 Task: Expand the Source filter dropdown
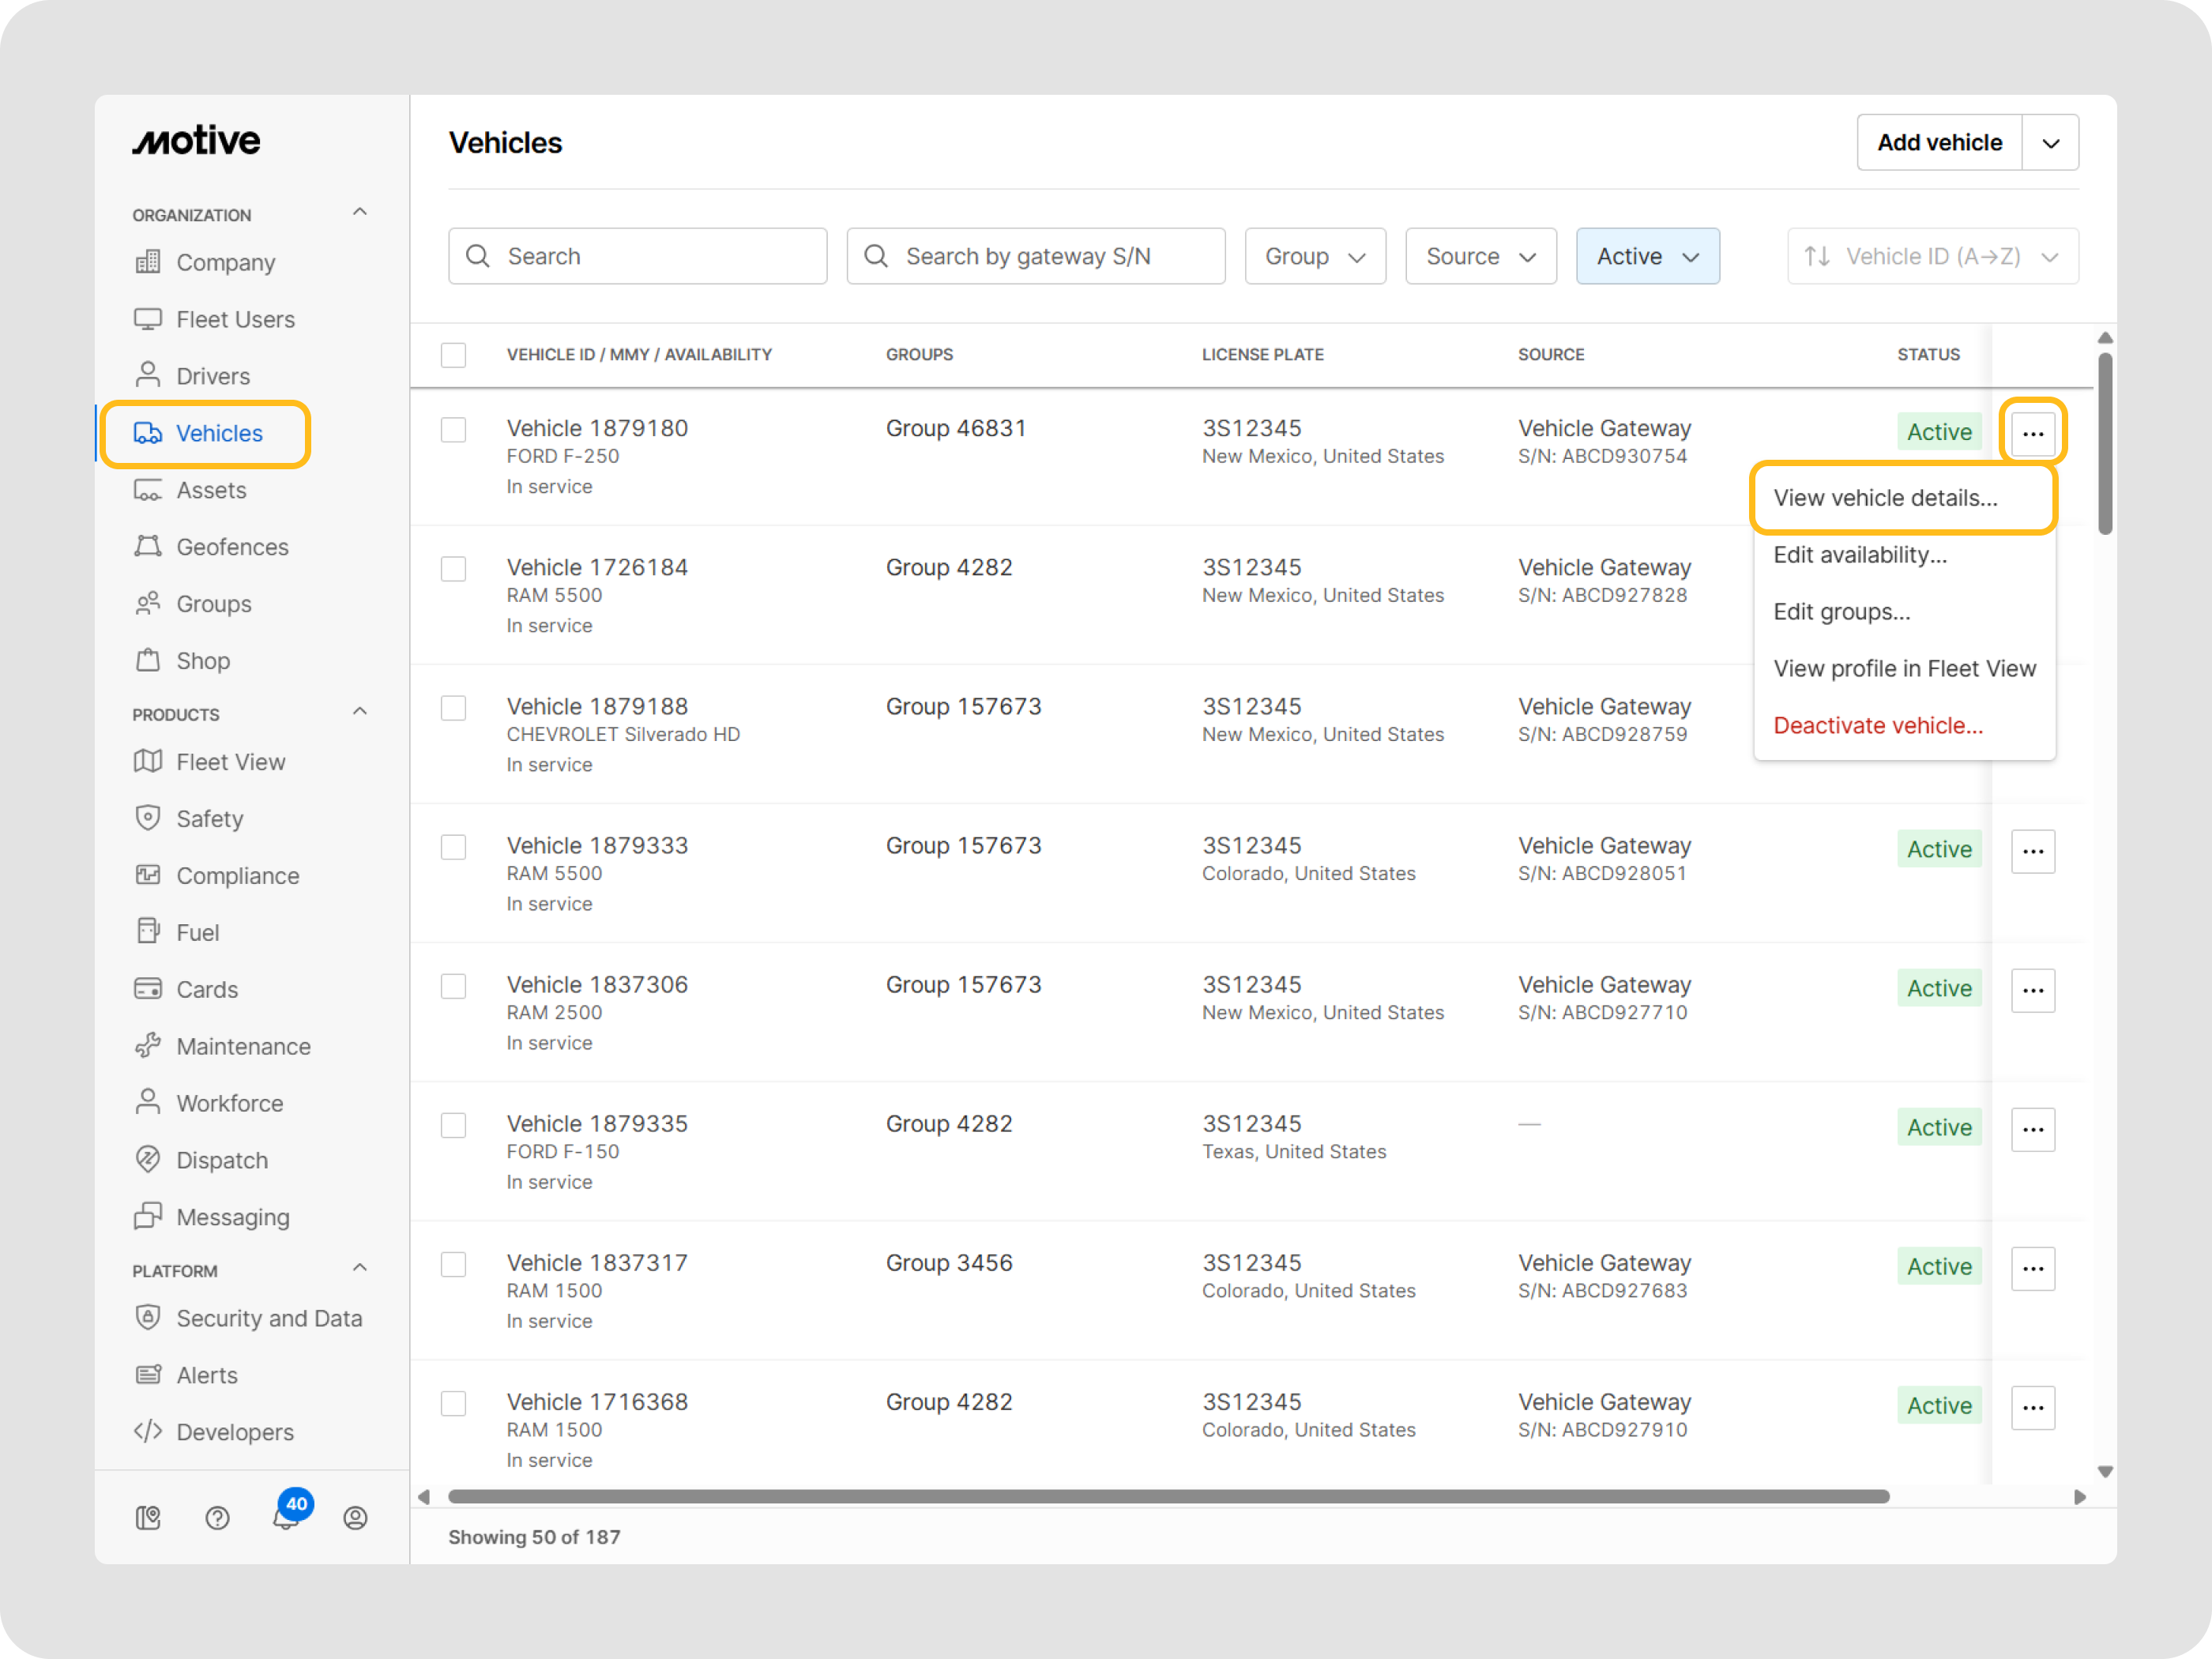1480,257
